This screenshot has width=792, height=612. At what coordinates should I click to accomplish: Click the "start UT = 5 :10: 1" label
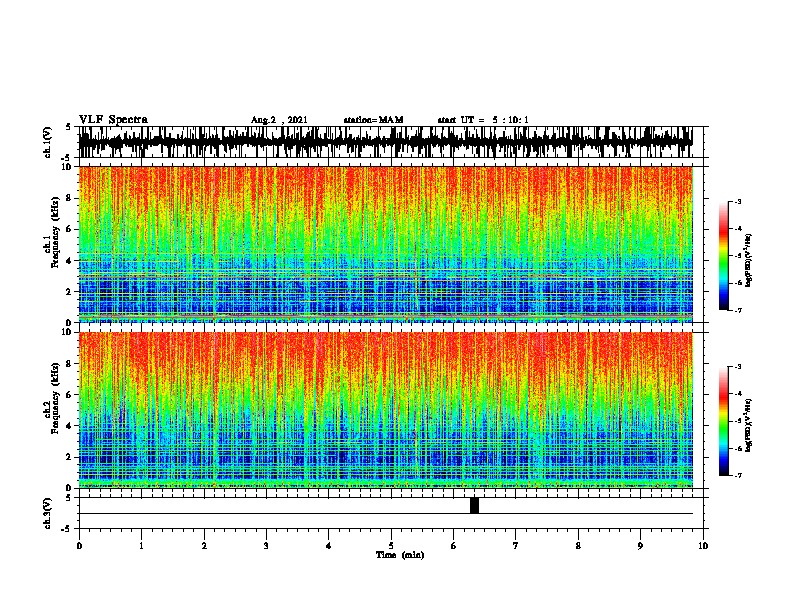483,120
